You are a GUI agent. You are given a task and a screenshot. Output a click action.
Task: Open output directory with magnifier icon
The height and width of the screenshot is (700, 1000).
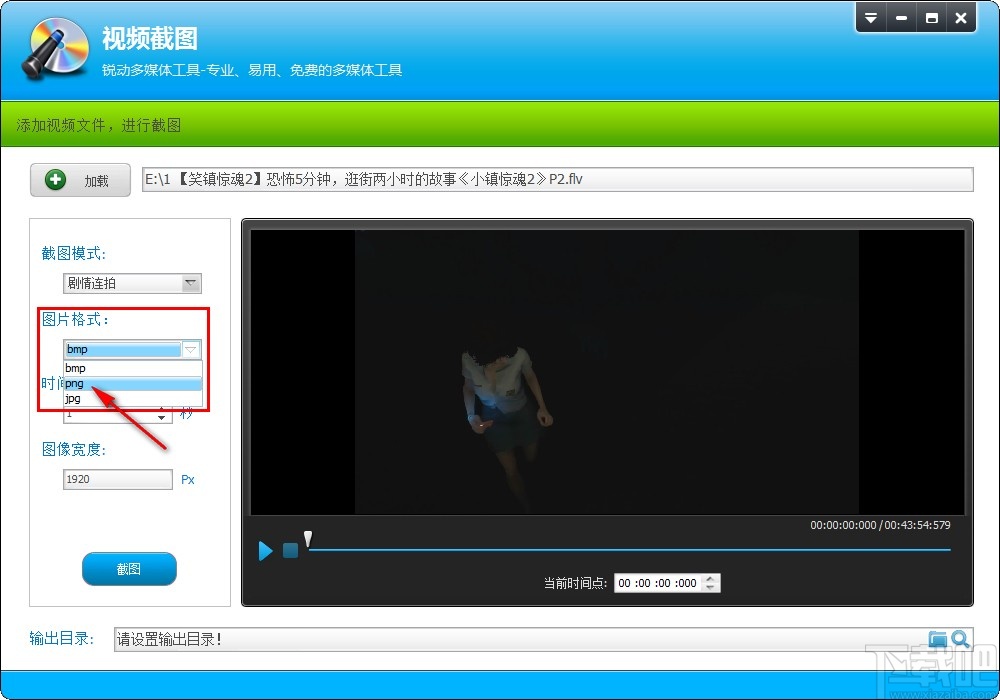coord(960,638)
